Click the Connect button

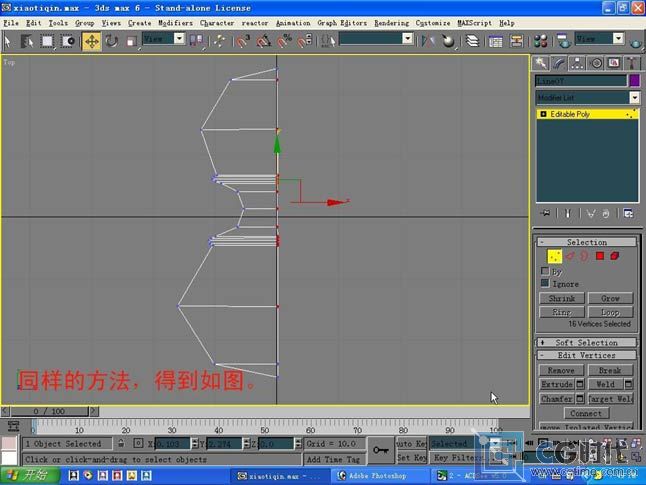[x=586, y=413]
